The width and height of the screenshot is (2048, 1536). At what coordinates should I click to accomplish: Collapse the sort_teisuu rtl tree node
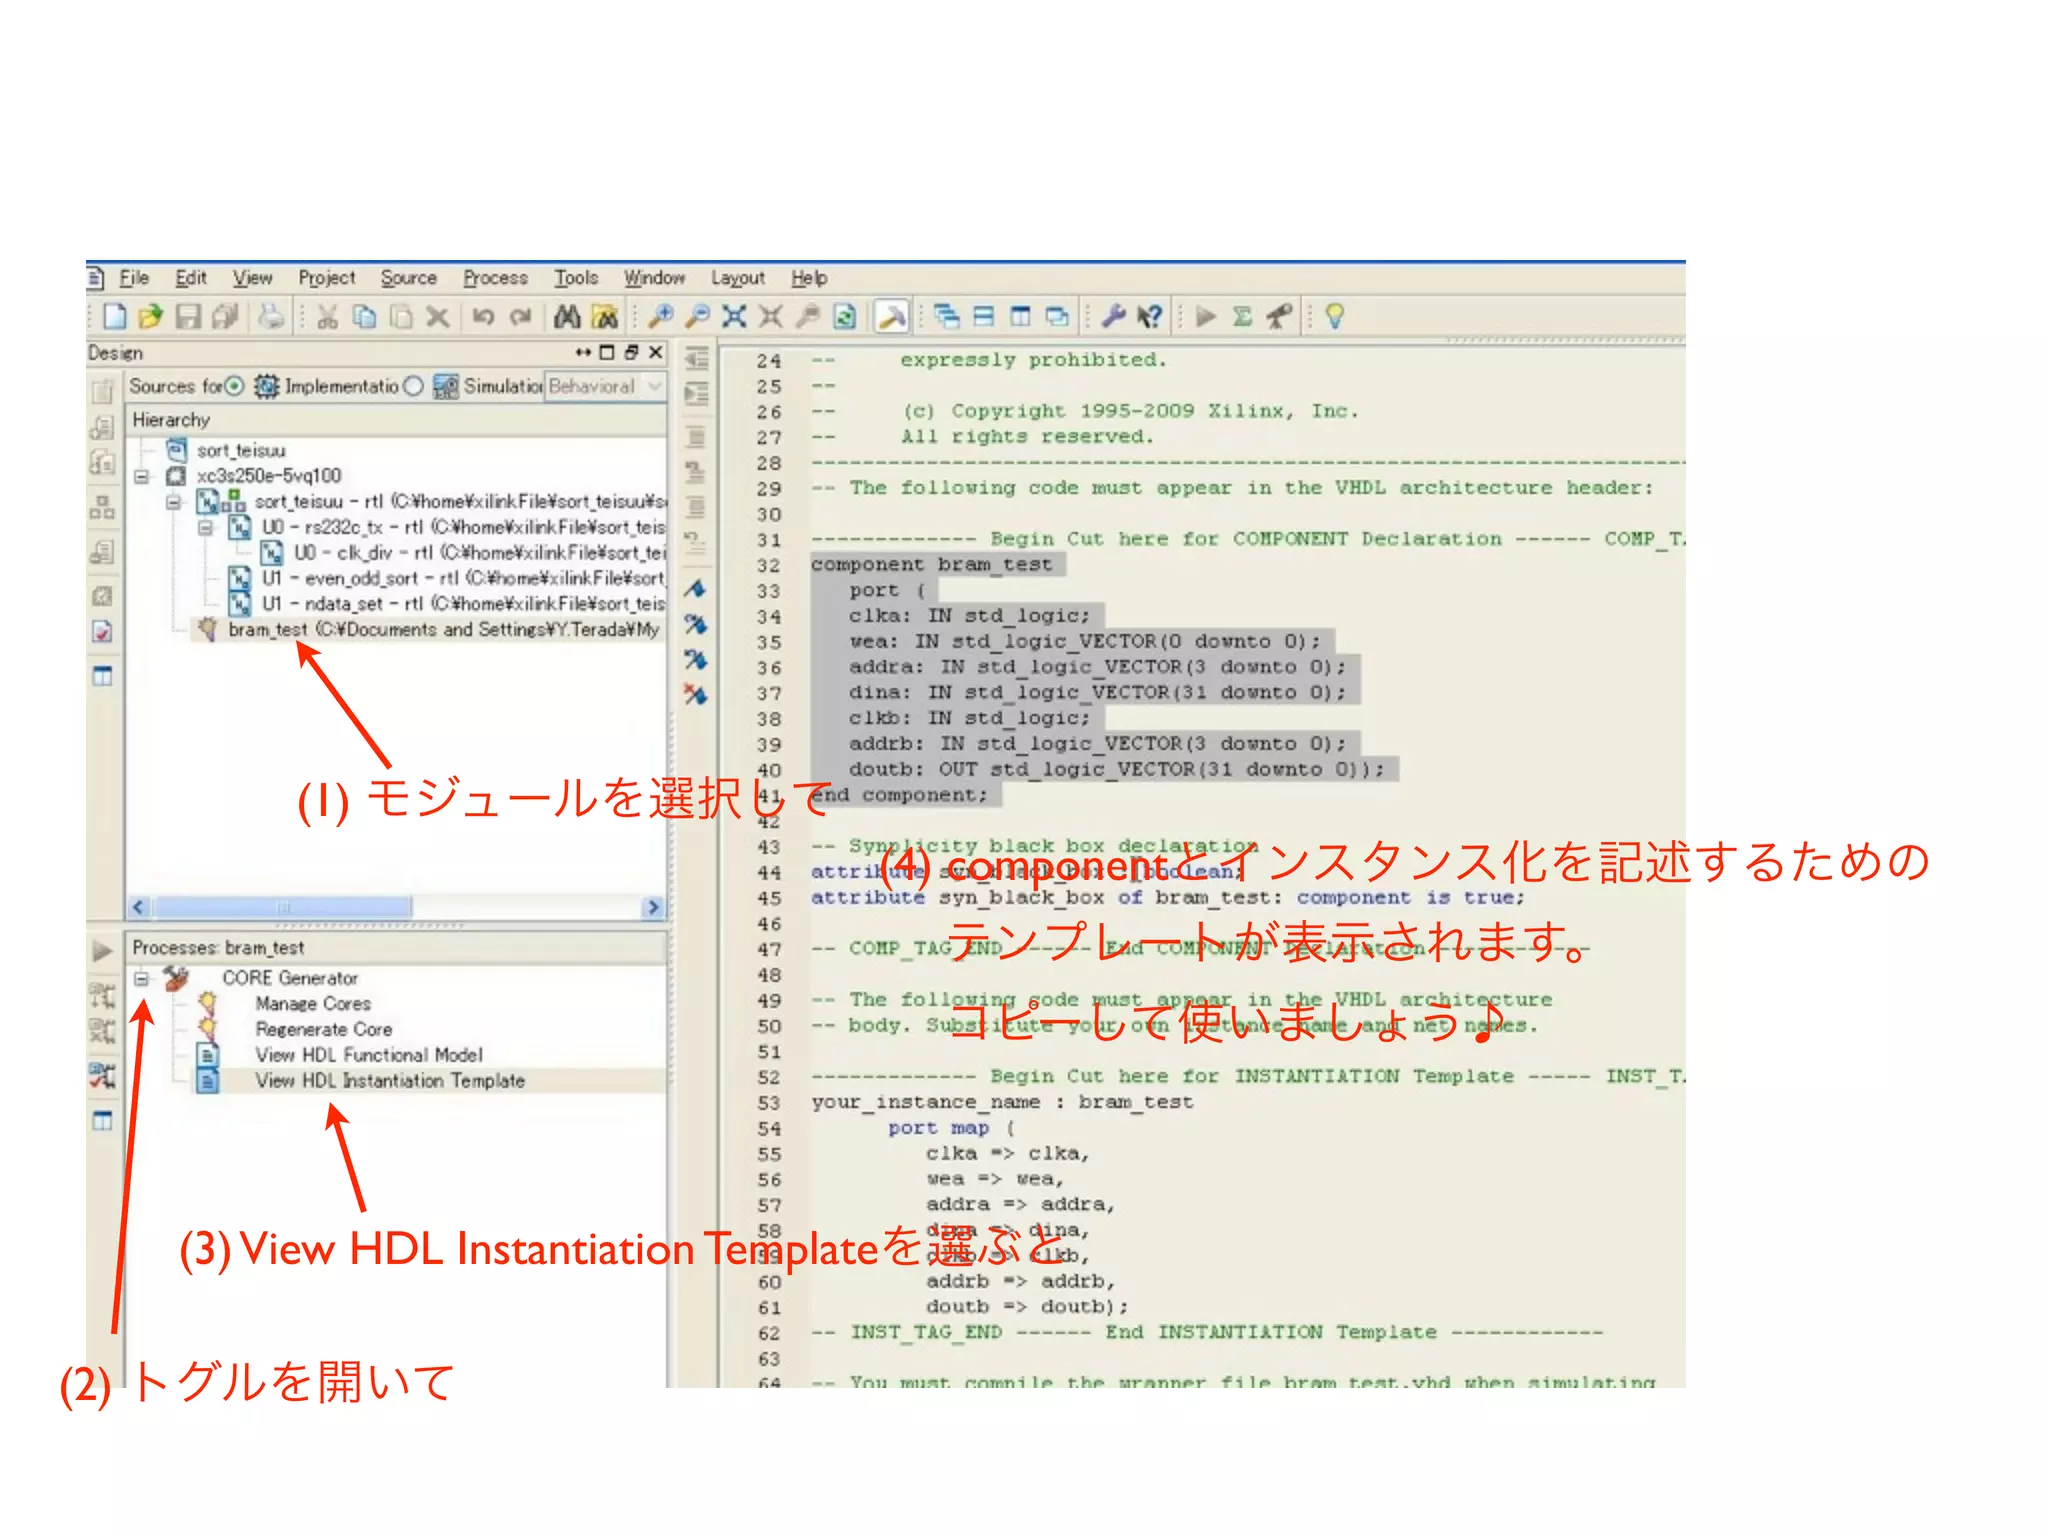pos(174,501)
